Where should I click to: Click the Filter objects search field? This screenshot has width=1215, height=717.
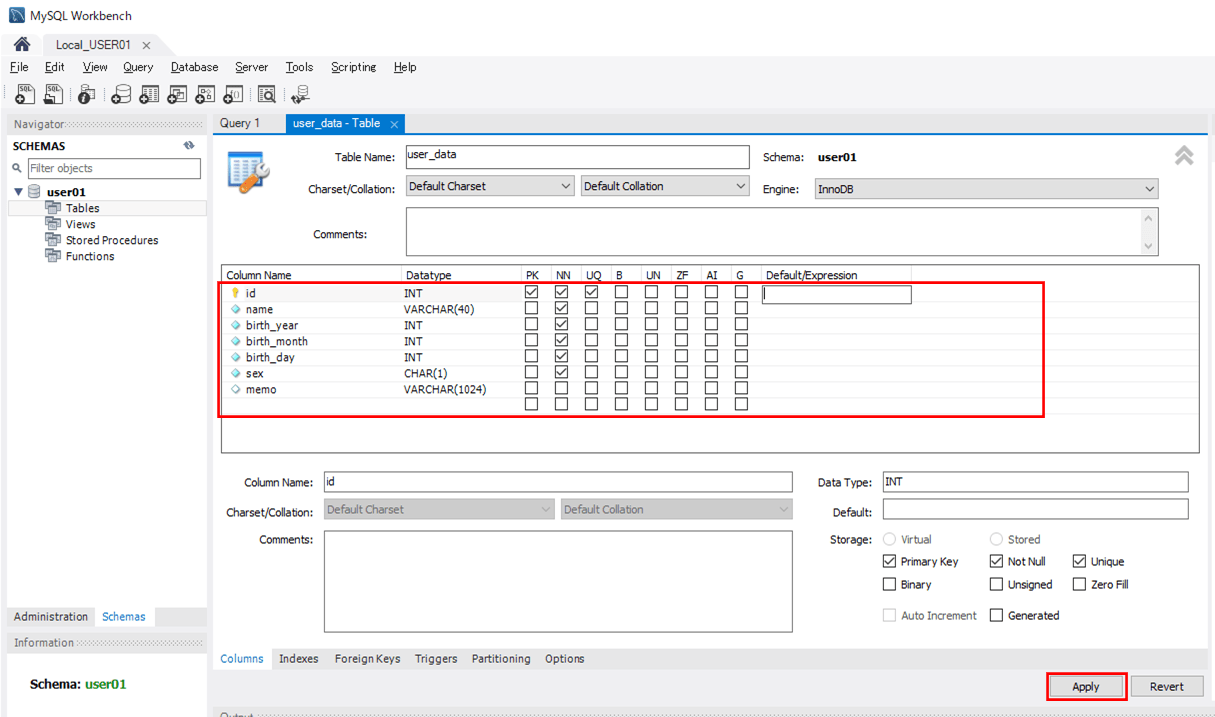point(113,168)
